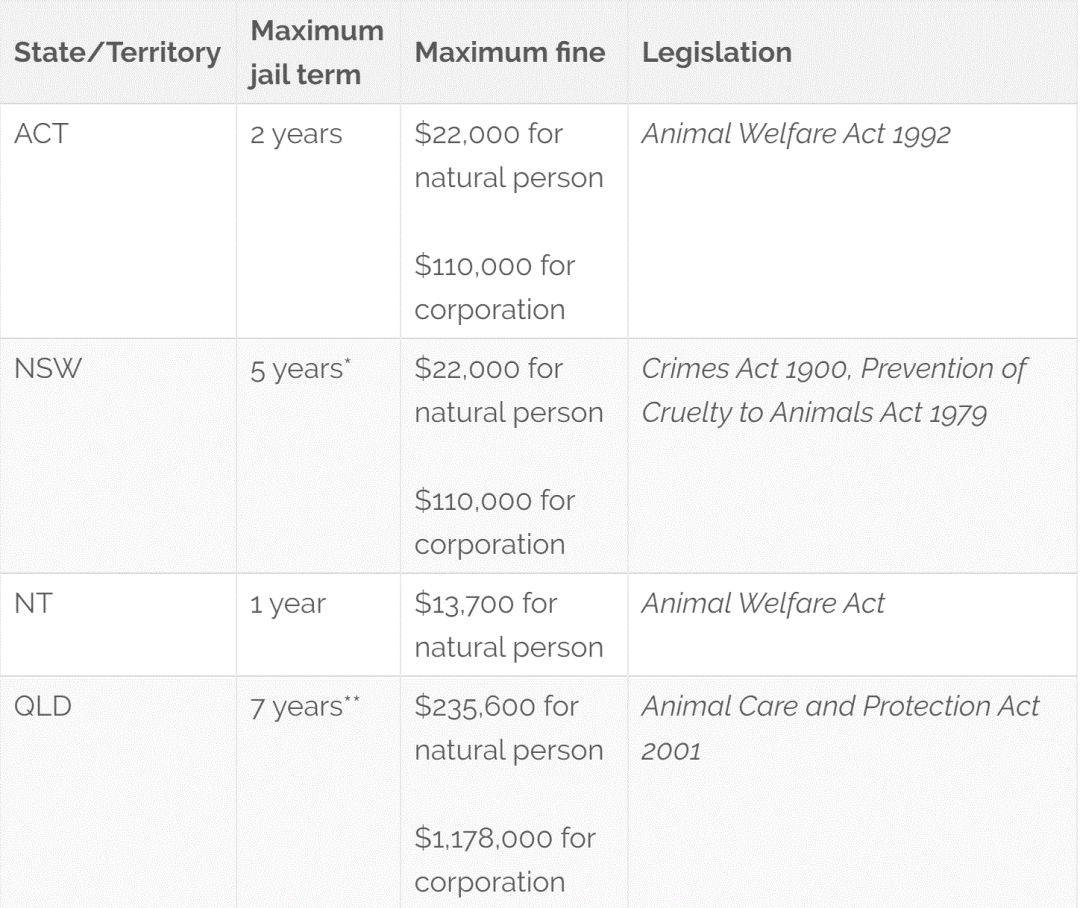Image resolution: width=1080 pixels, height=908 pixels.
Task: Click Animal Care and Protection Act text
Action: [840, 706]
